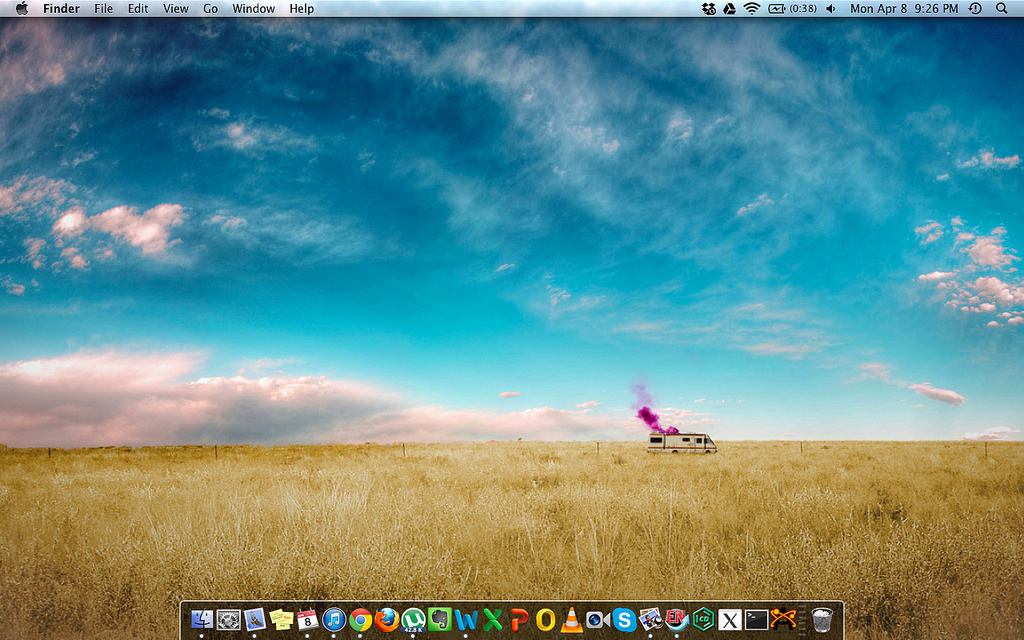Launch Microsoft Excel from the dock
1024x640 pixels.
pos(492,619)
